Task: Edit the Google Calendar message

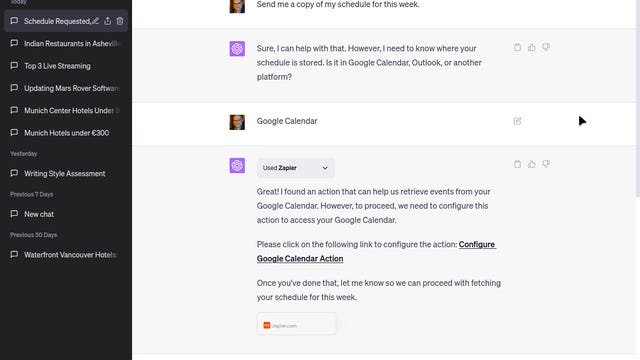Action: click(x=517, y=121)
